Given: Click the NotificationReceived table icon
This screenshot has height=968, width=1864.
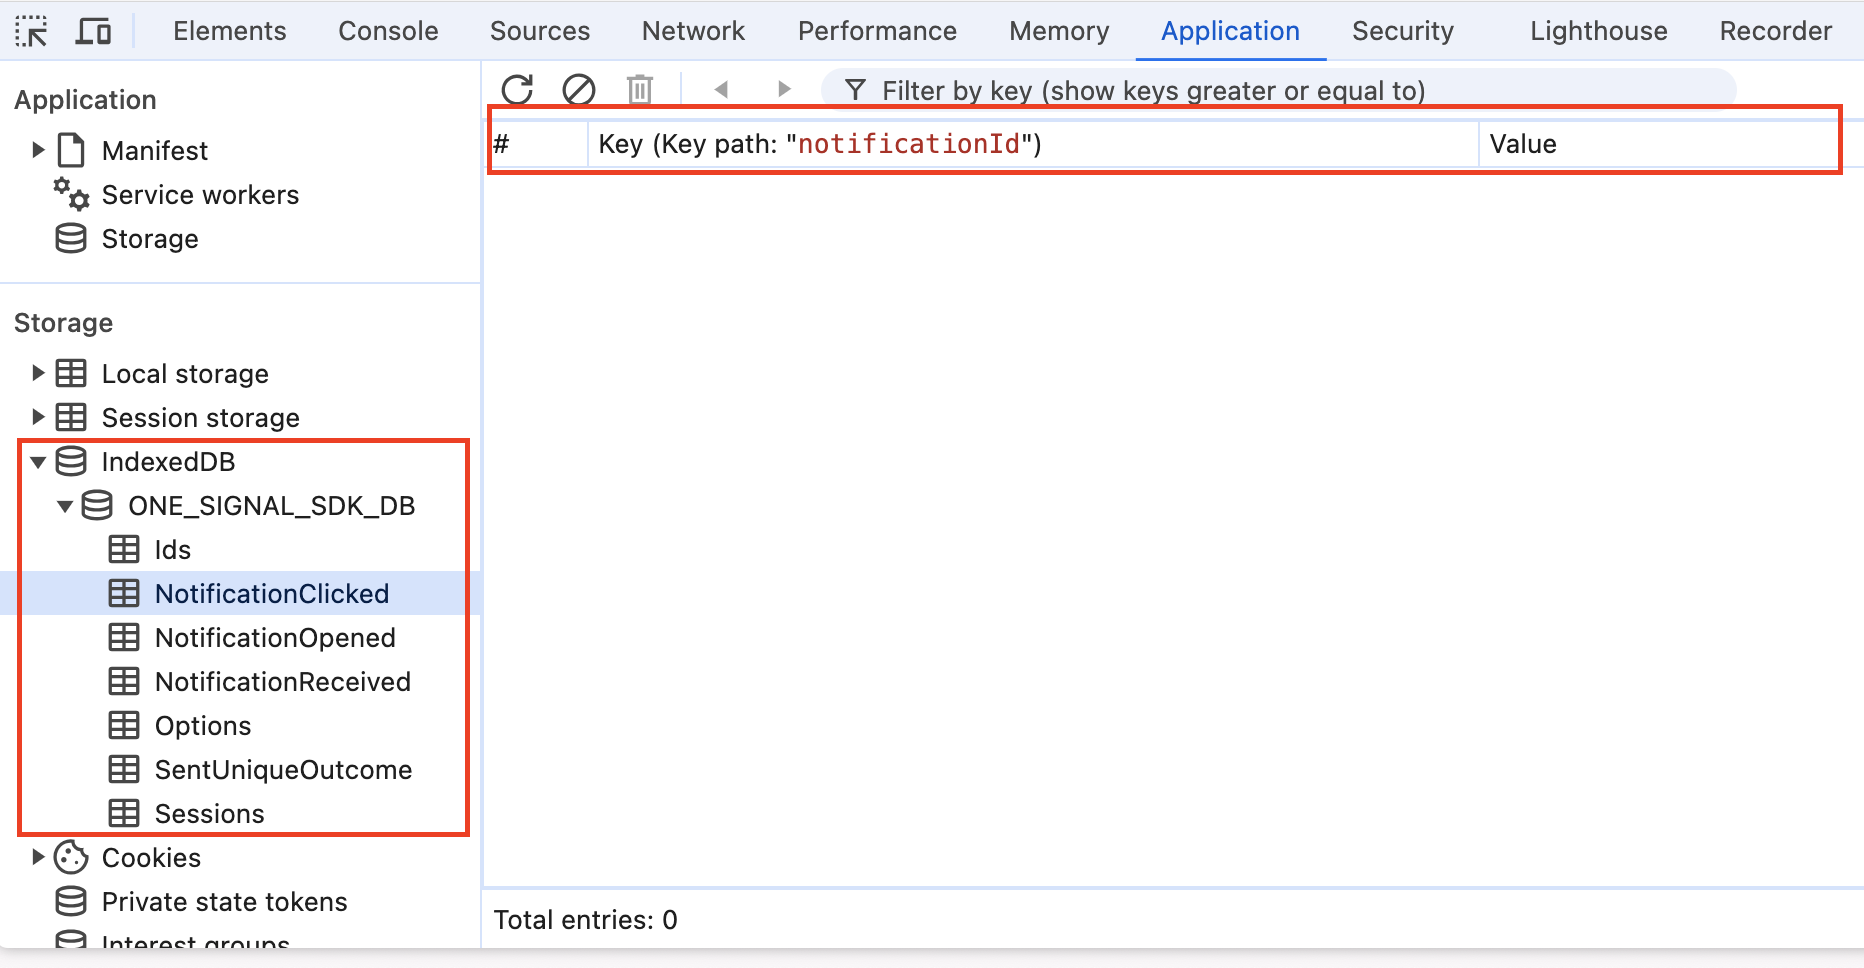Looking at the screenshot, I should (x=124, y=681).
